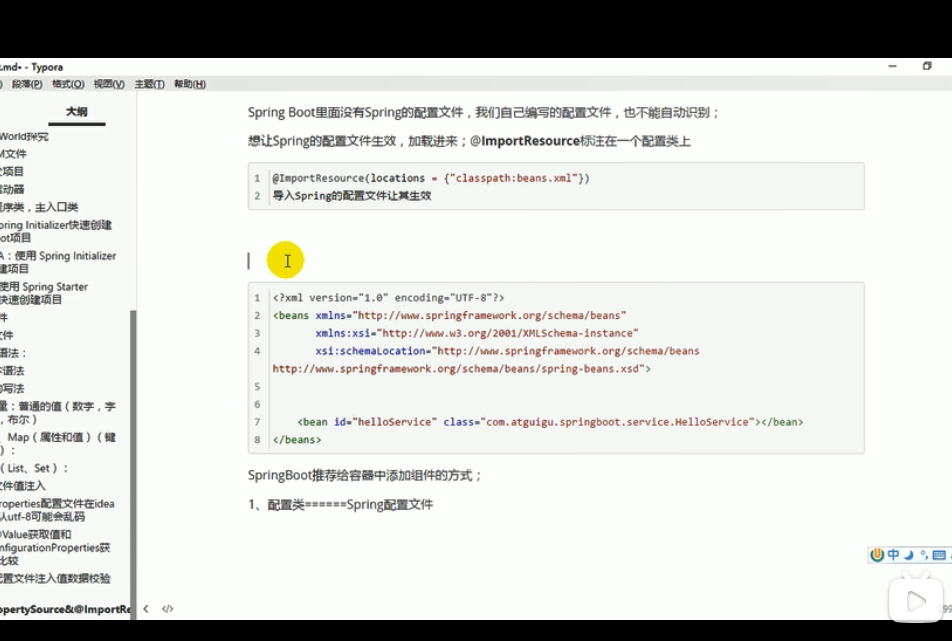Open the 段落(P) menu
The width and height of the screenshot is (952, 641).
point(27,84)
